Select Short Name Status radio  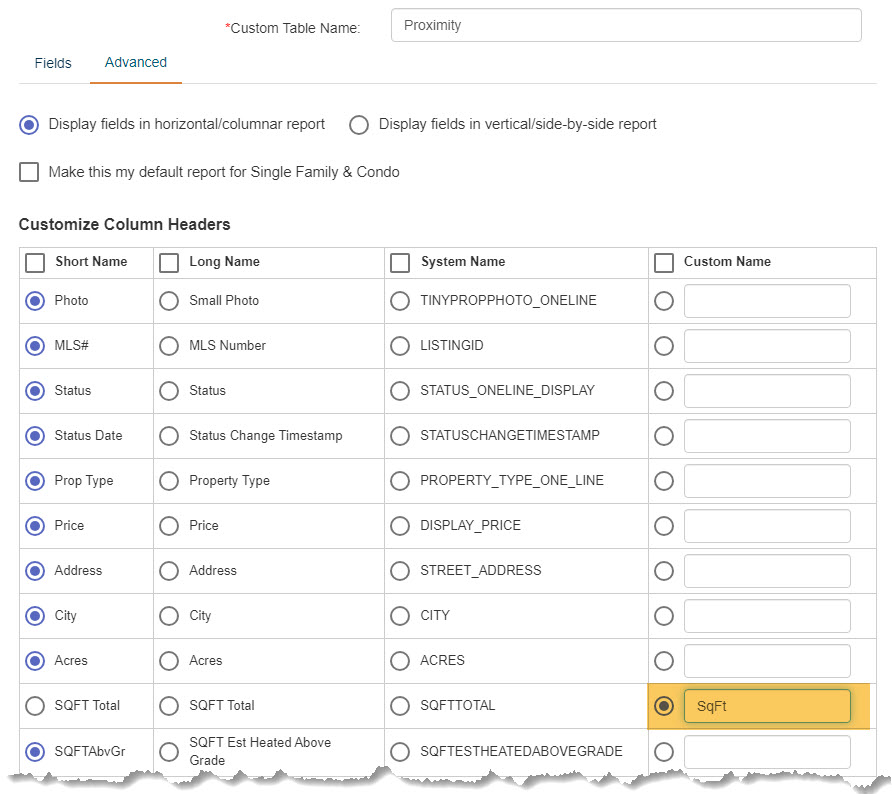[x=35, y=391]
